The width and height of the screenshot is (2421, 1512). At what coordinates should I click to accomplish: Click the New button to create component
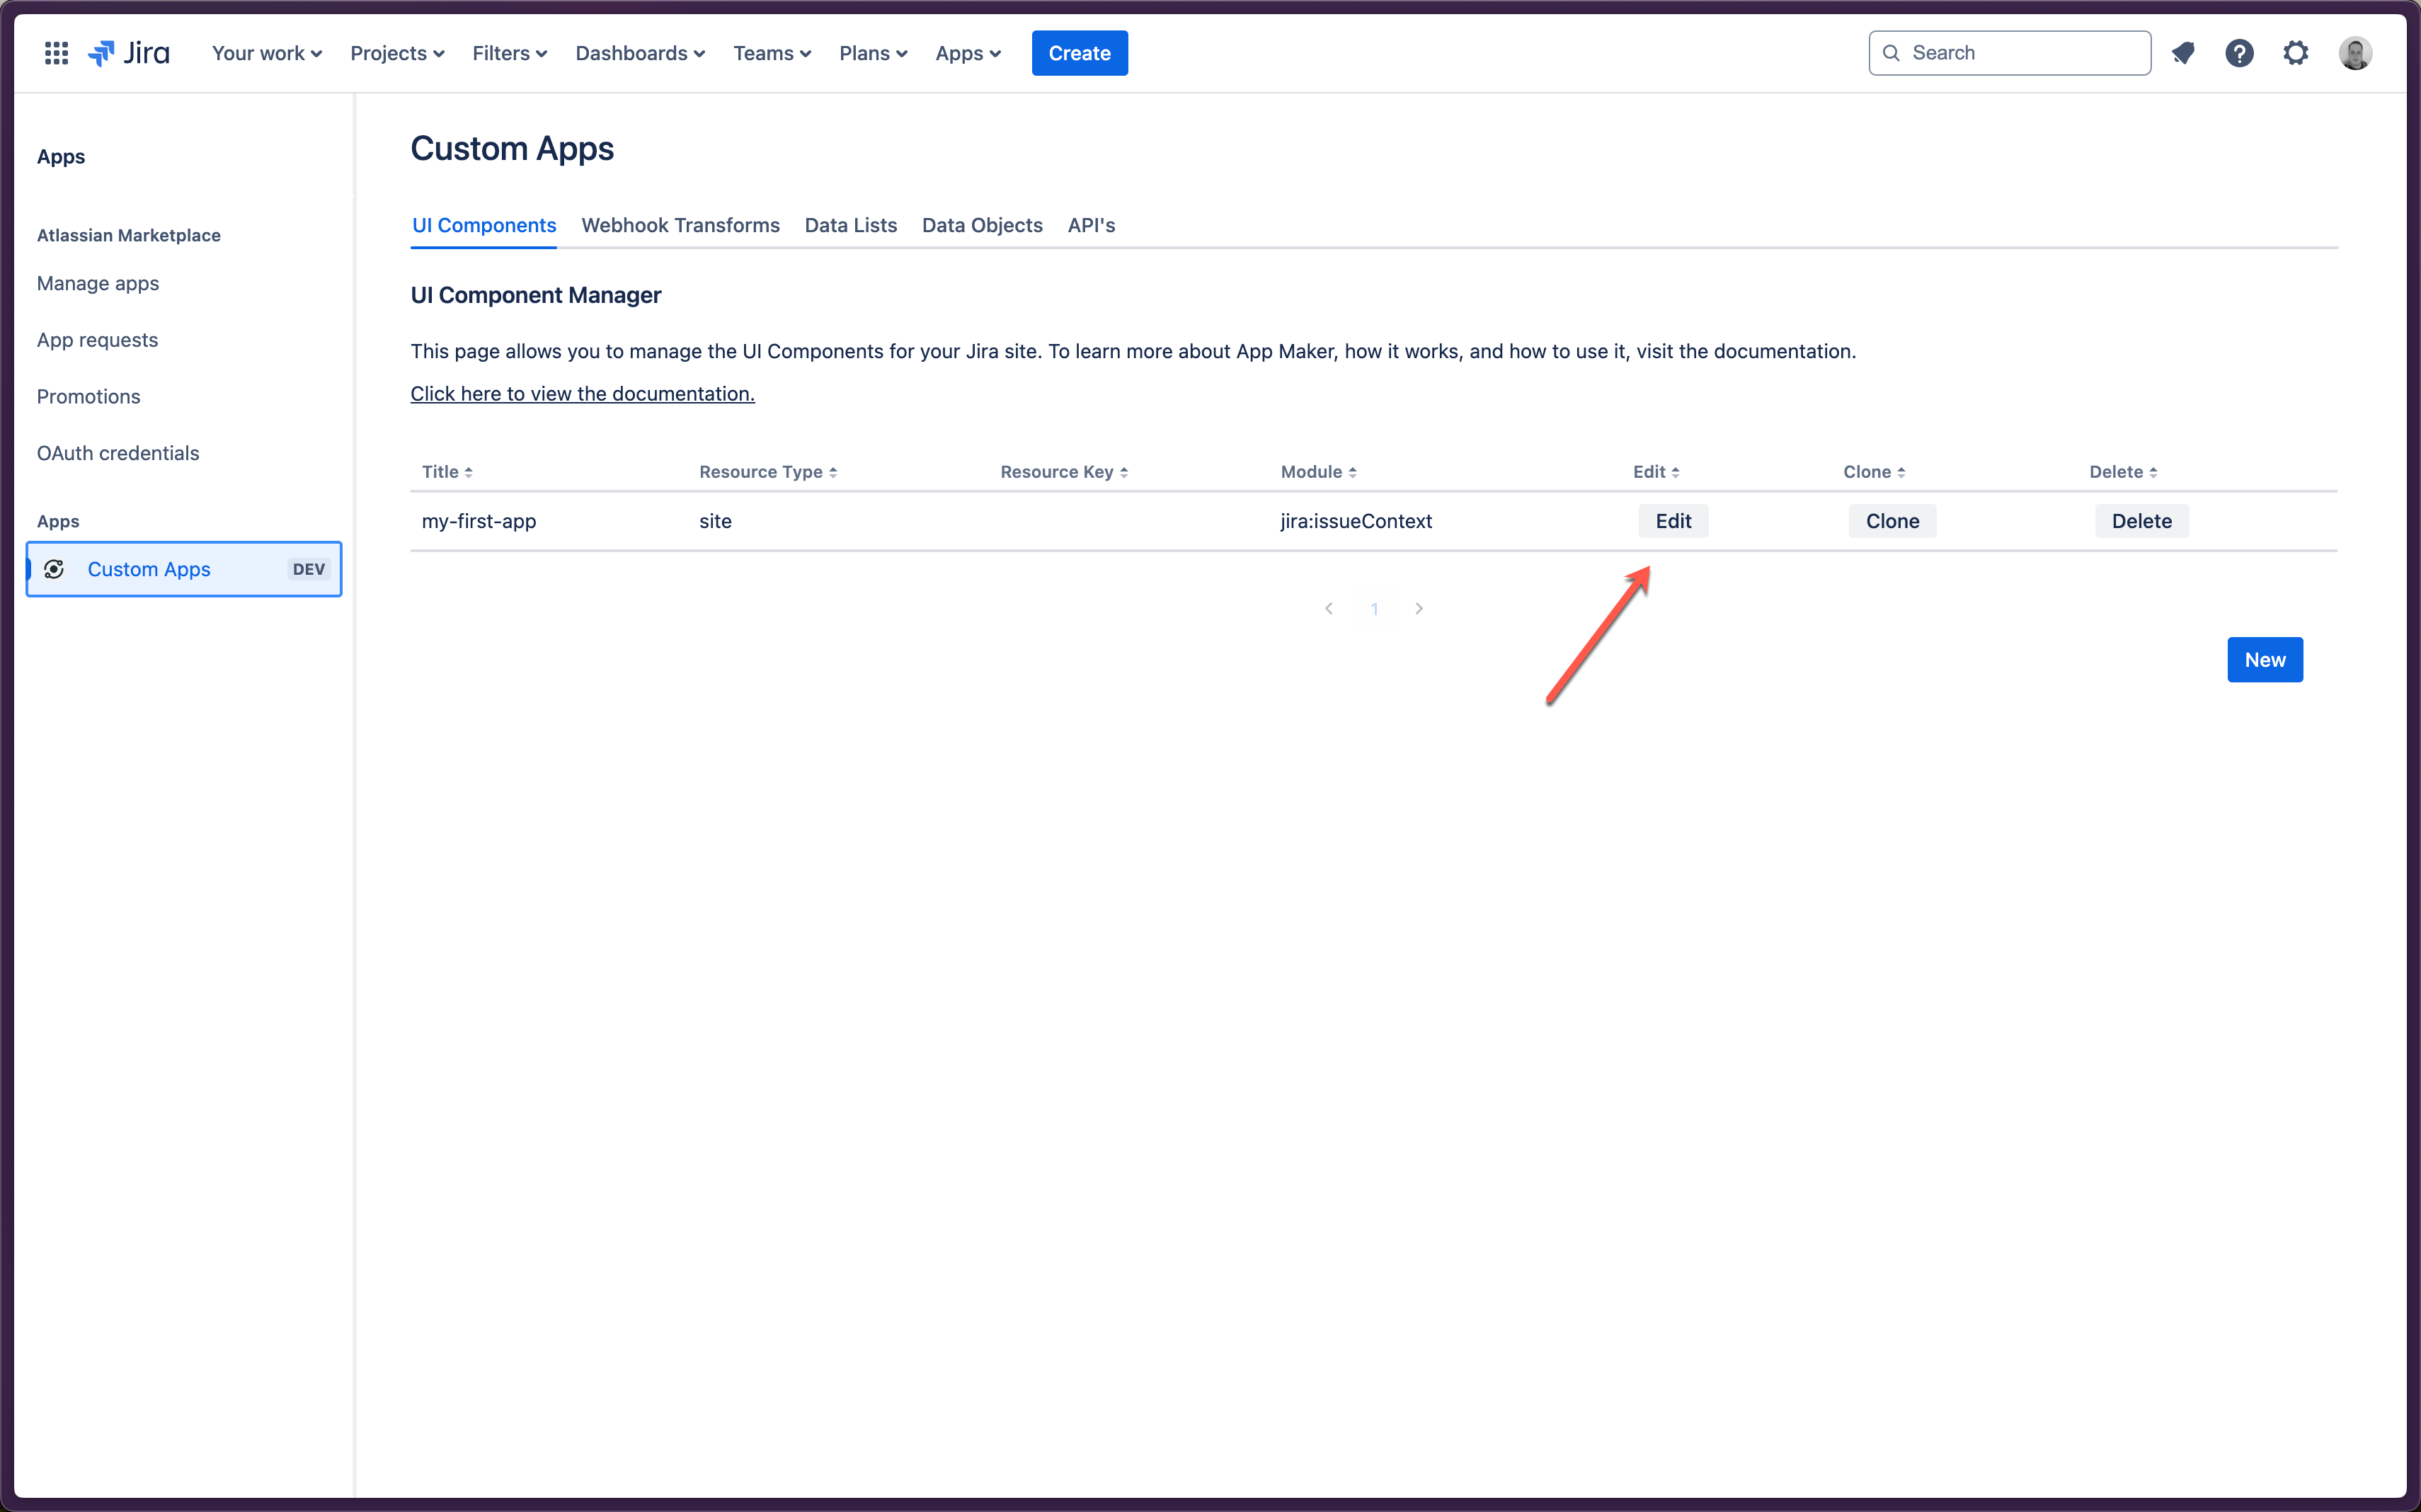coord(2265,658)
